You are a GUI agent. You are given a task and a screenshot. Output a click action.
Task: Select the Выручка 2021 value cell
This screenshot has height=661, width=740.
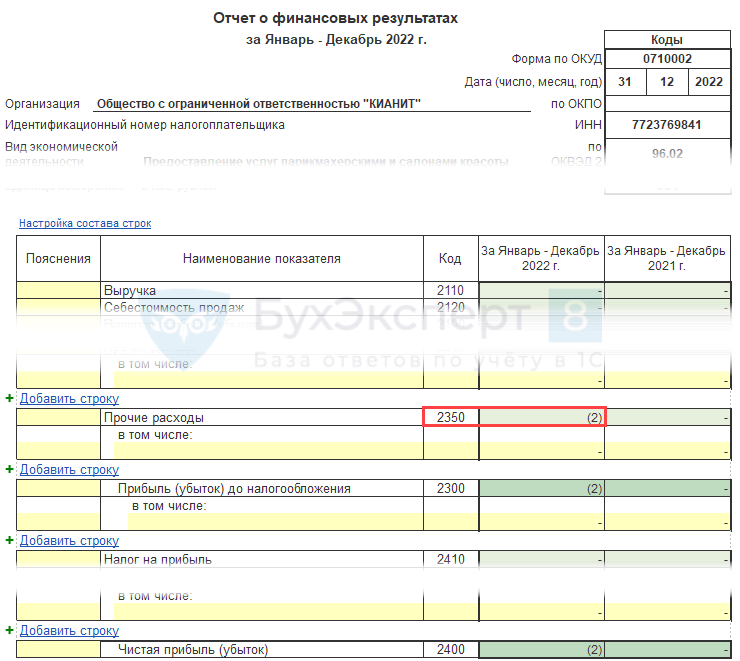click(668, 290)
